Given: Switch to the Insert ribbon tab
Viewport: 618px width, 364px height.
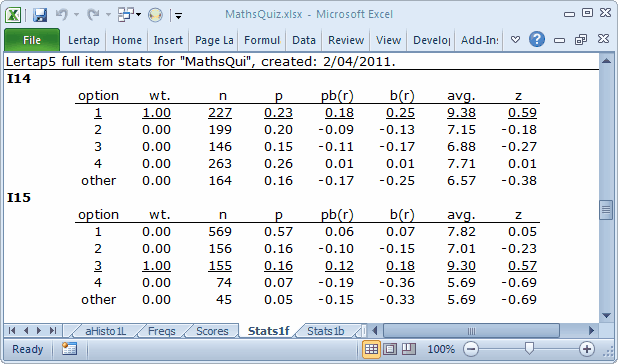Looking at the screenshot, I should coord(168,40).
